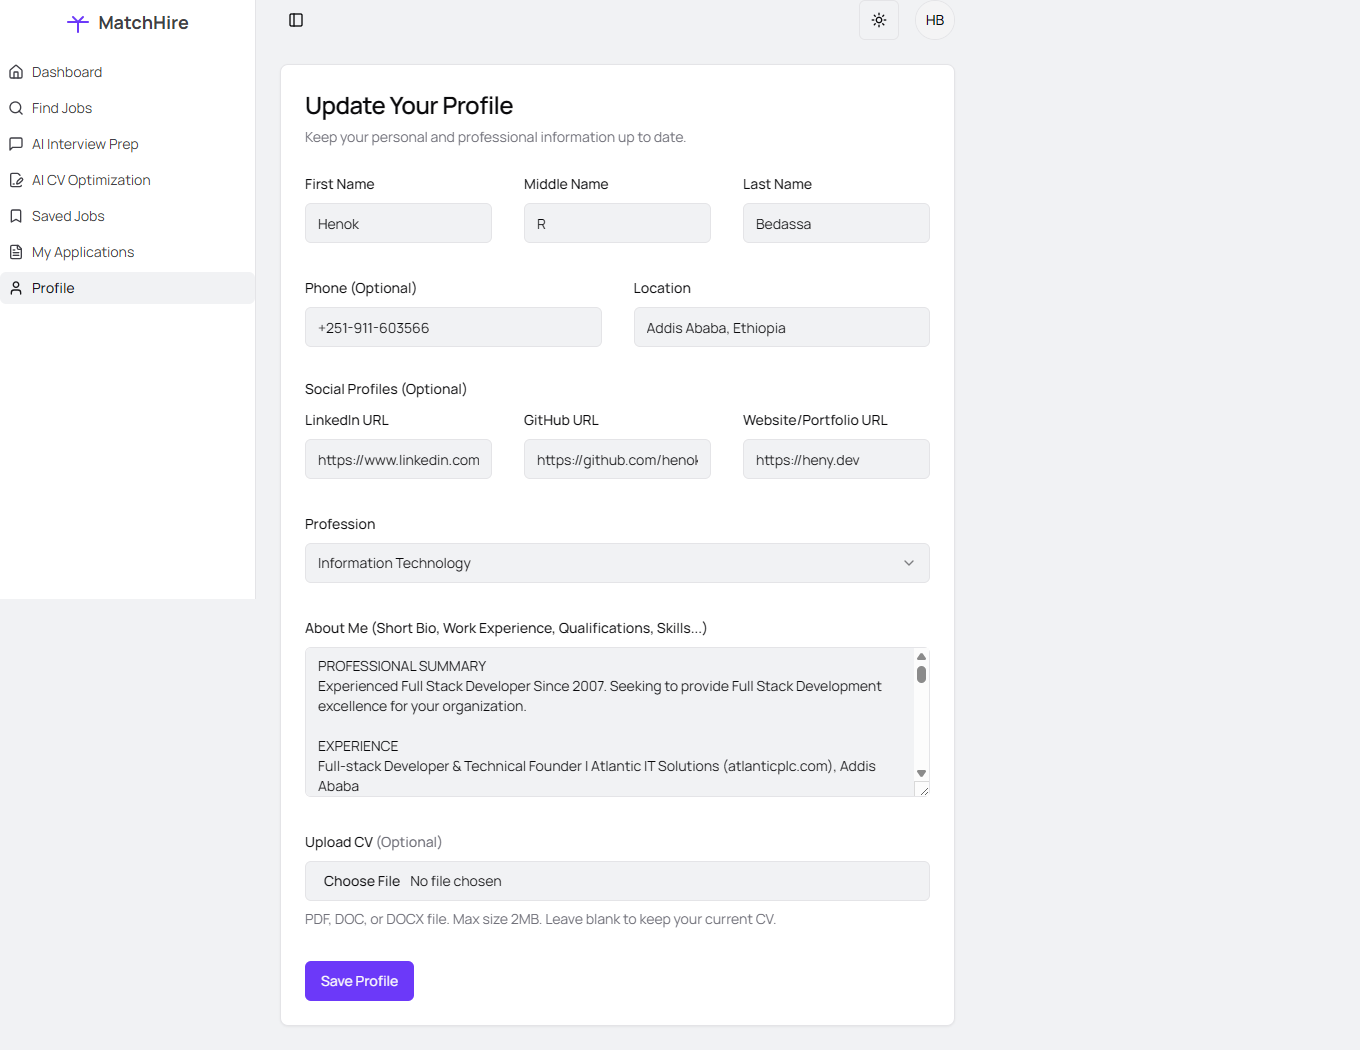Open the HB user avatar menu

[x=935, y=20]
